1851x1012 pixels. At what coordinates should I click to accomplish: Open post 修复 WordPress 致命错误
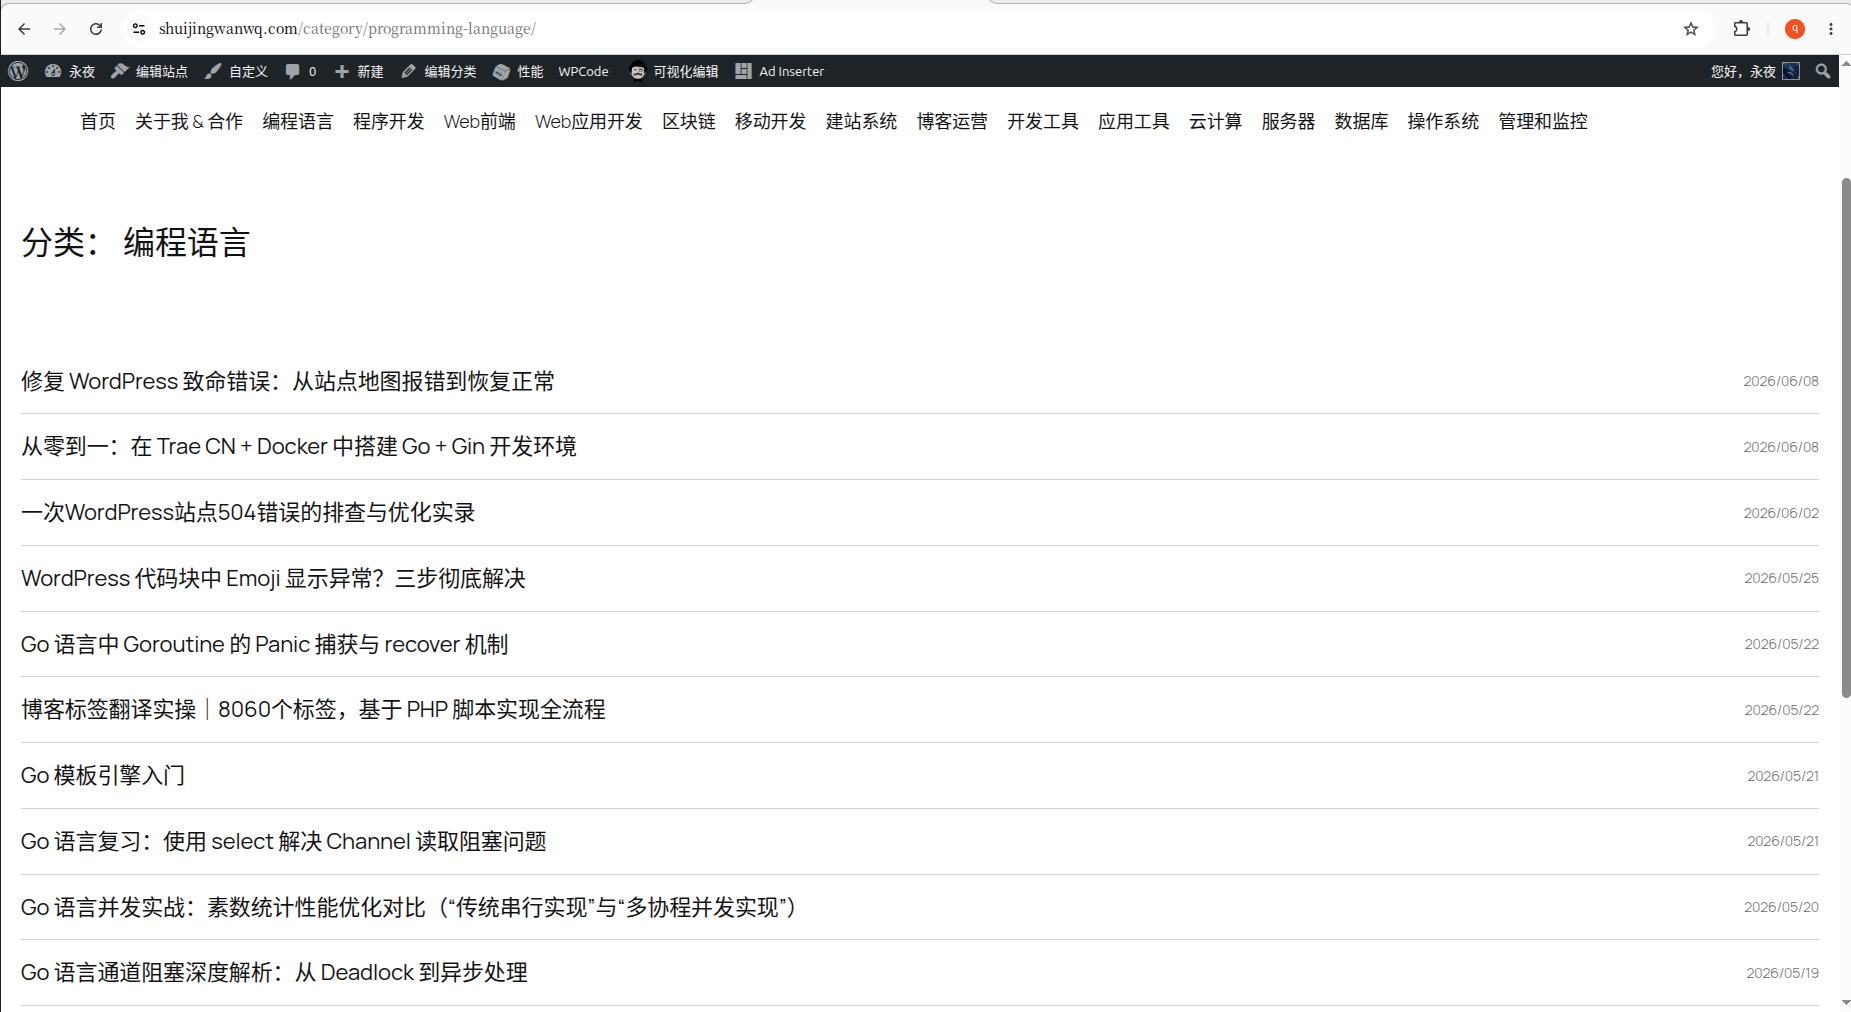click(288, 381)
